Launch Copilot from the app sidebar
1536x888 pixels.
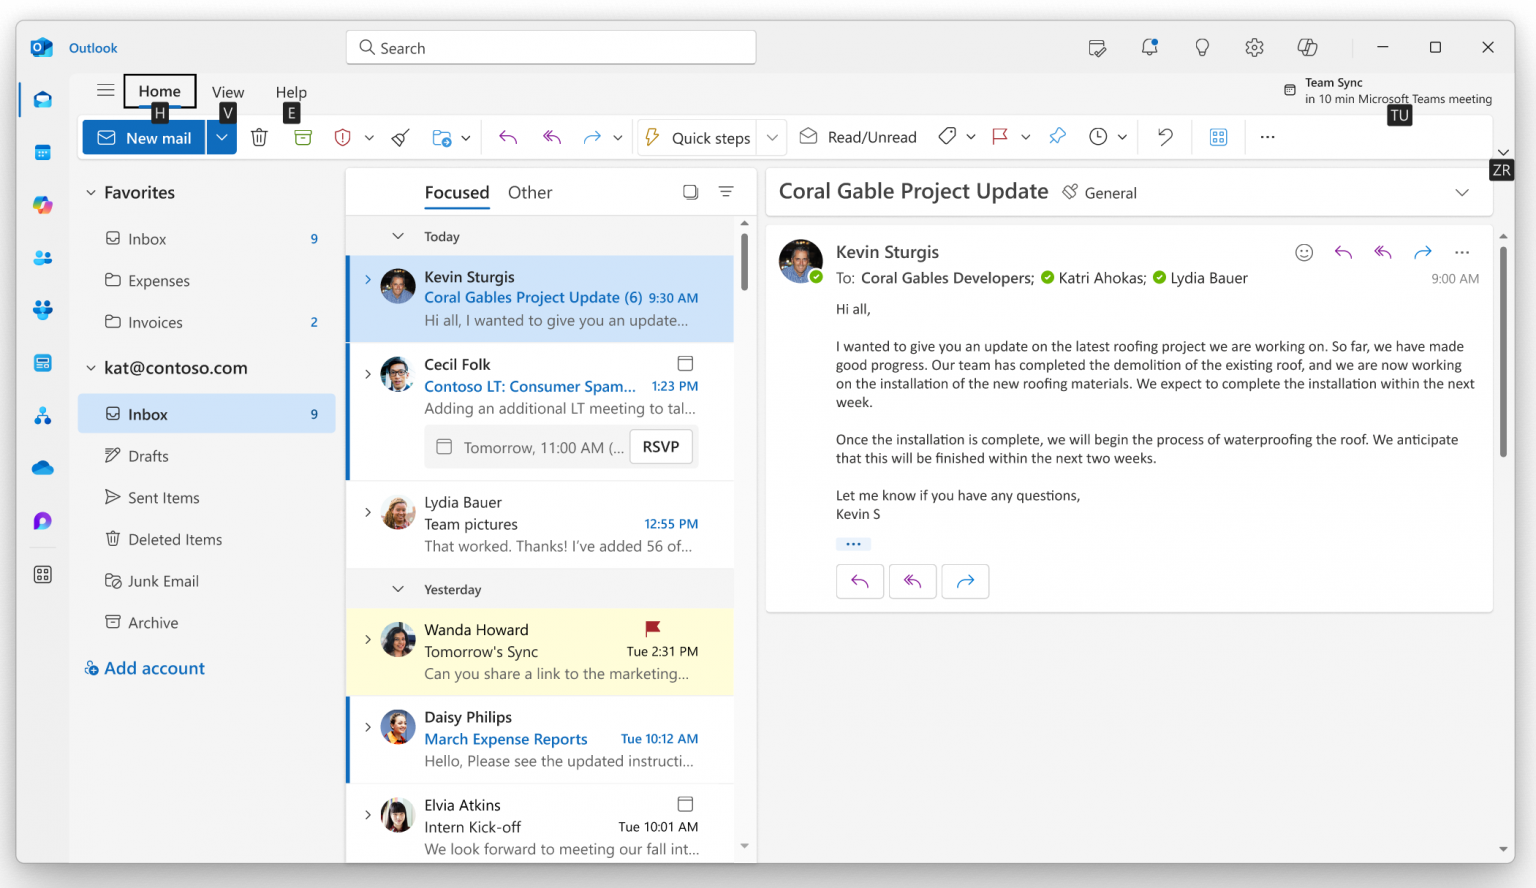[x=42, y=204]
